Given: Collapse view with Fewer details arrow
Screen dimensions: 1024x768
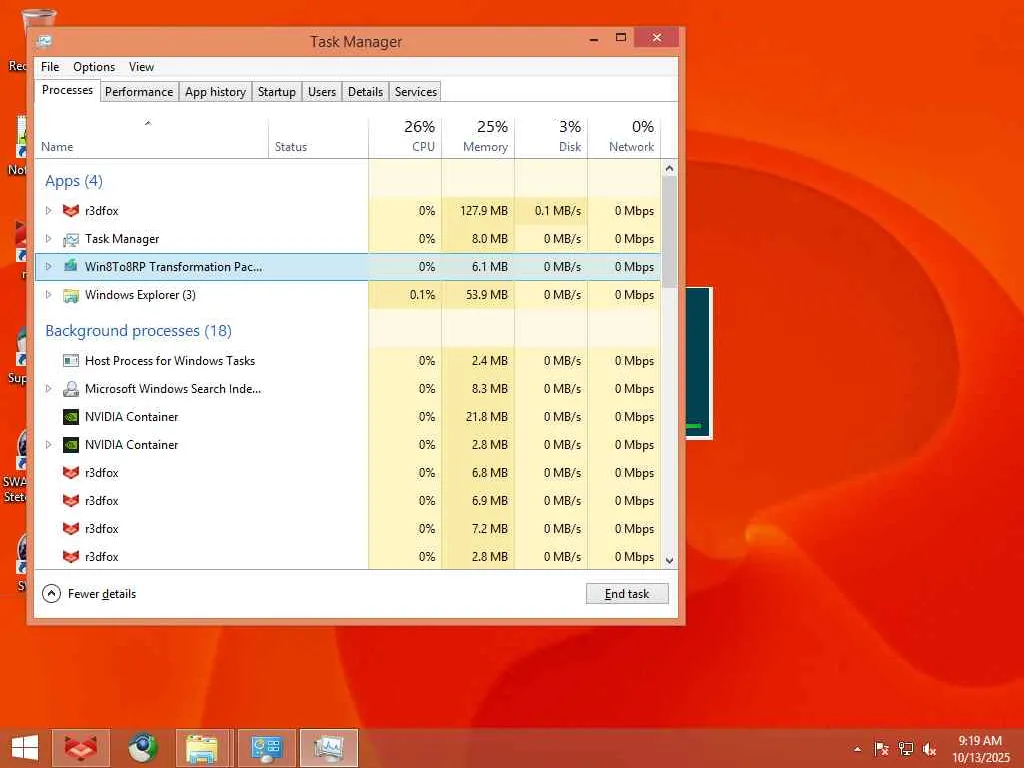Looking at the screenshot, I should pos(51,594).
